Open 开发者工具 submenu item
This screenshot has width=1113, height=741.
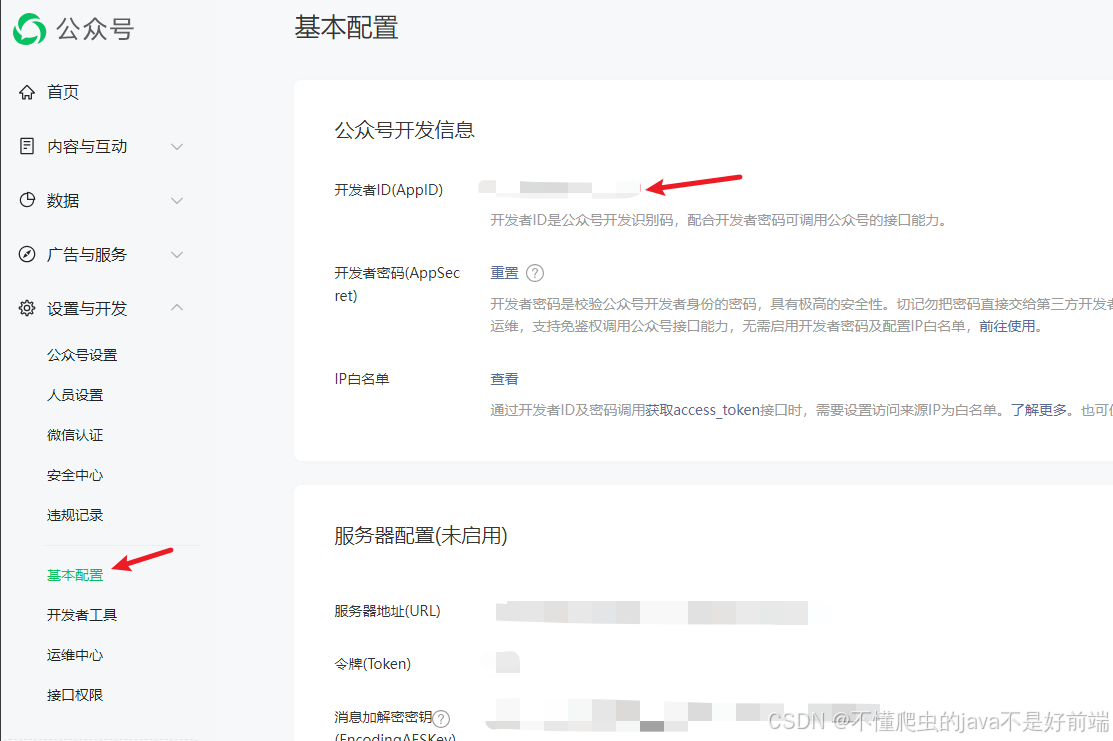tap(82, 615)
